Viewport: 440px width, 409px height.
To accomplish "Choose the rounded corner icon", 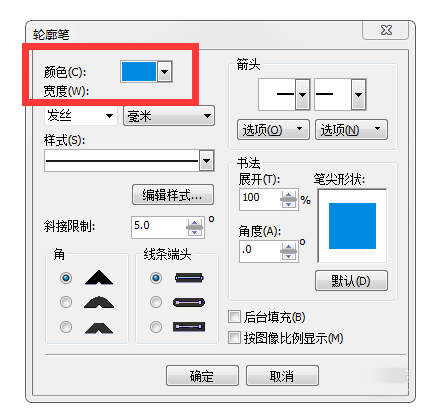I will (x=99, y=302).
